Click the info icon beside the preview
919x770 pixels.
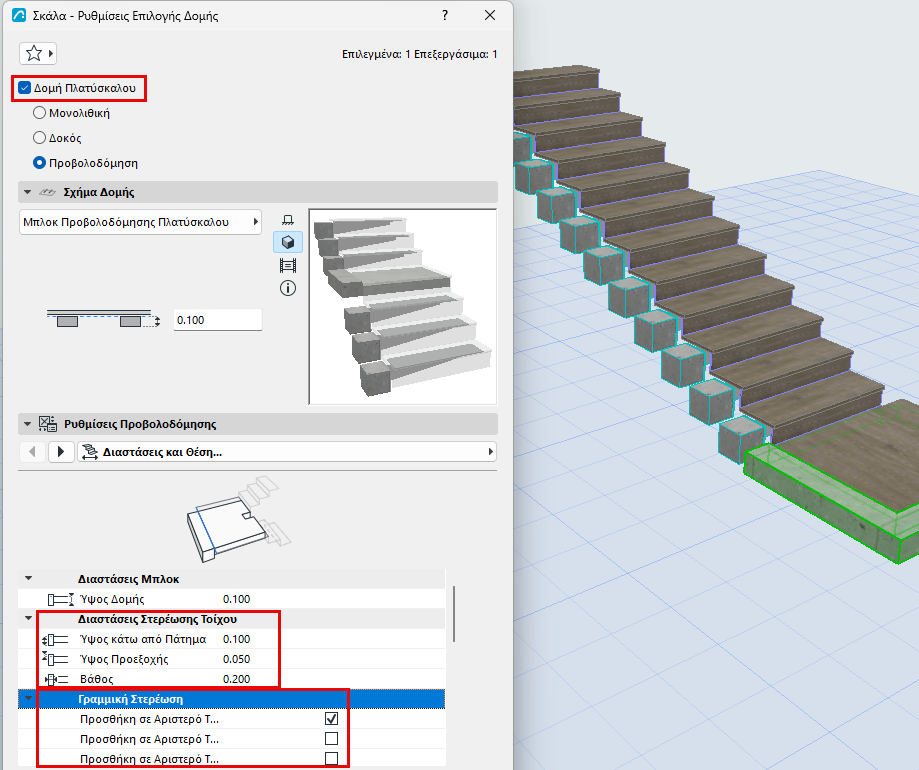tap(288, 288)
